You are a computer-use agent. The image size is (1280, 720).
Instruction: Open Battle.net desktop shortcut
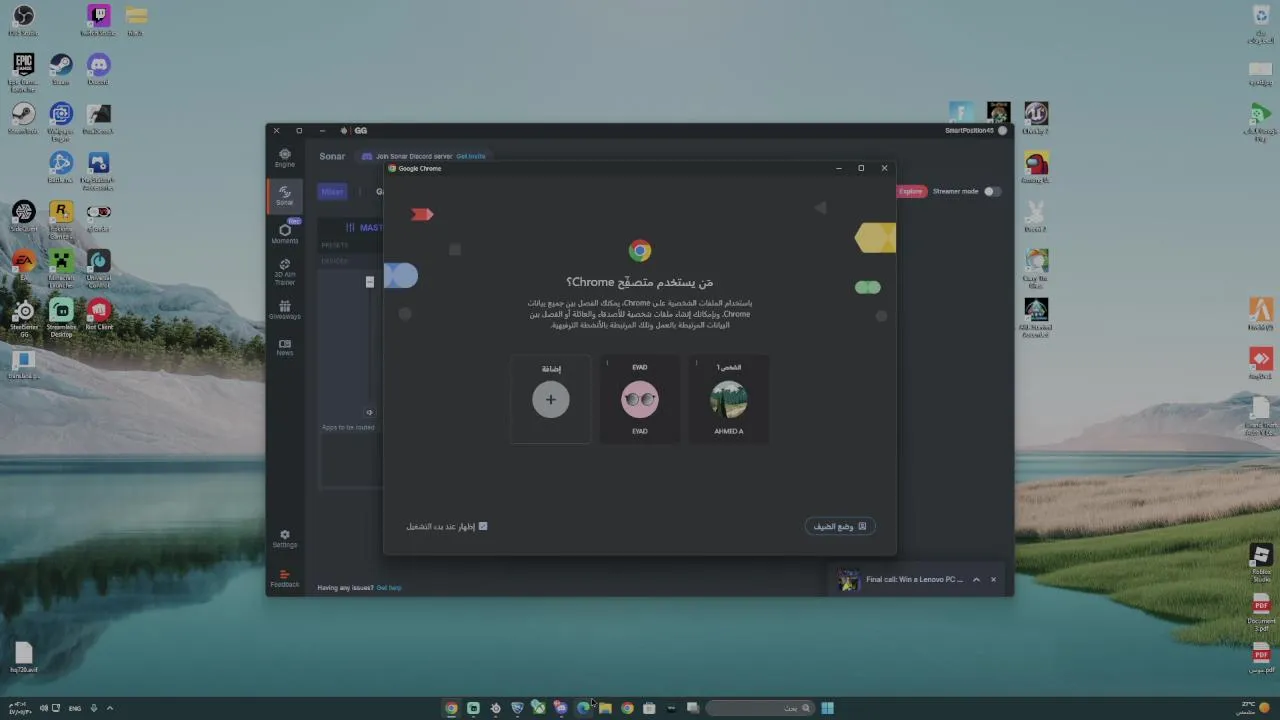pos(61,168)
